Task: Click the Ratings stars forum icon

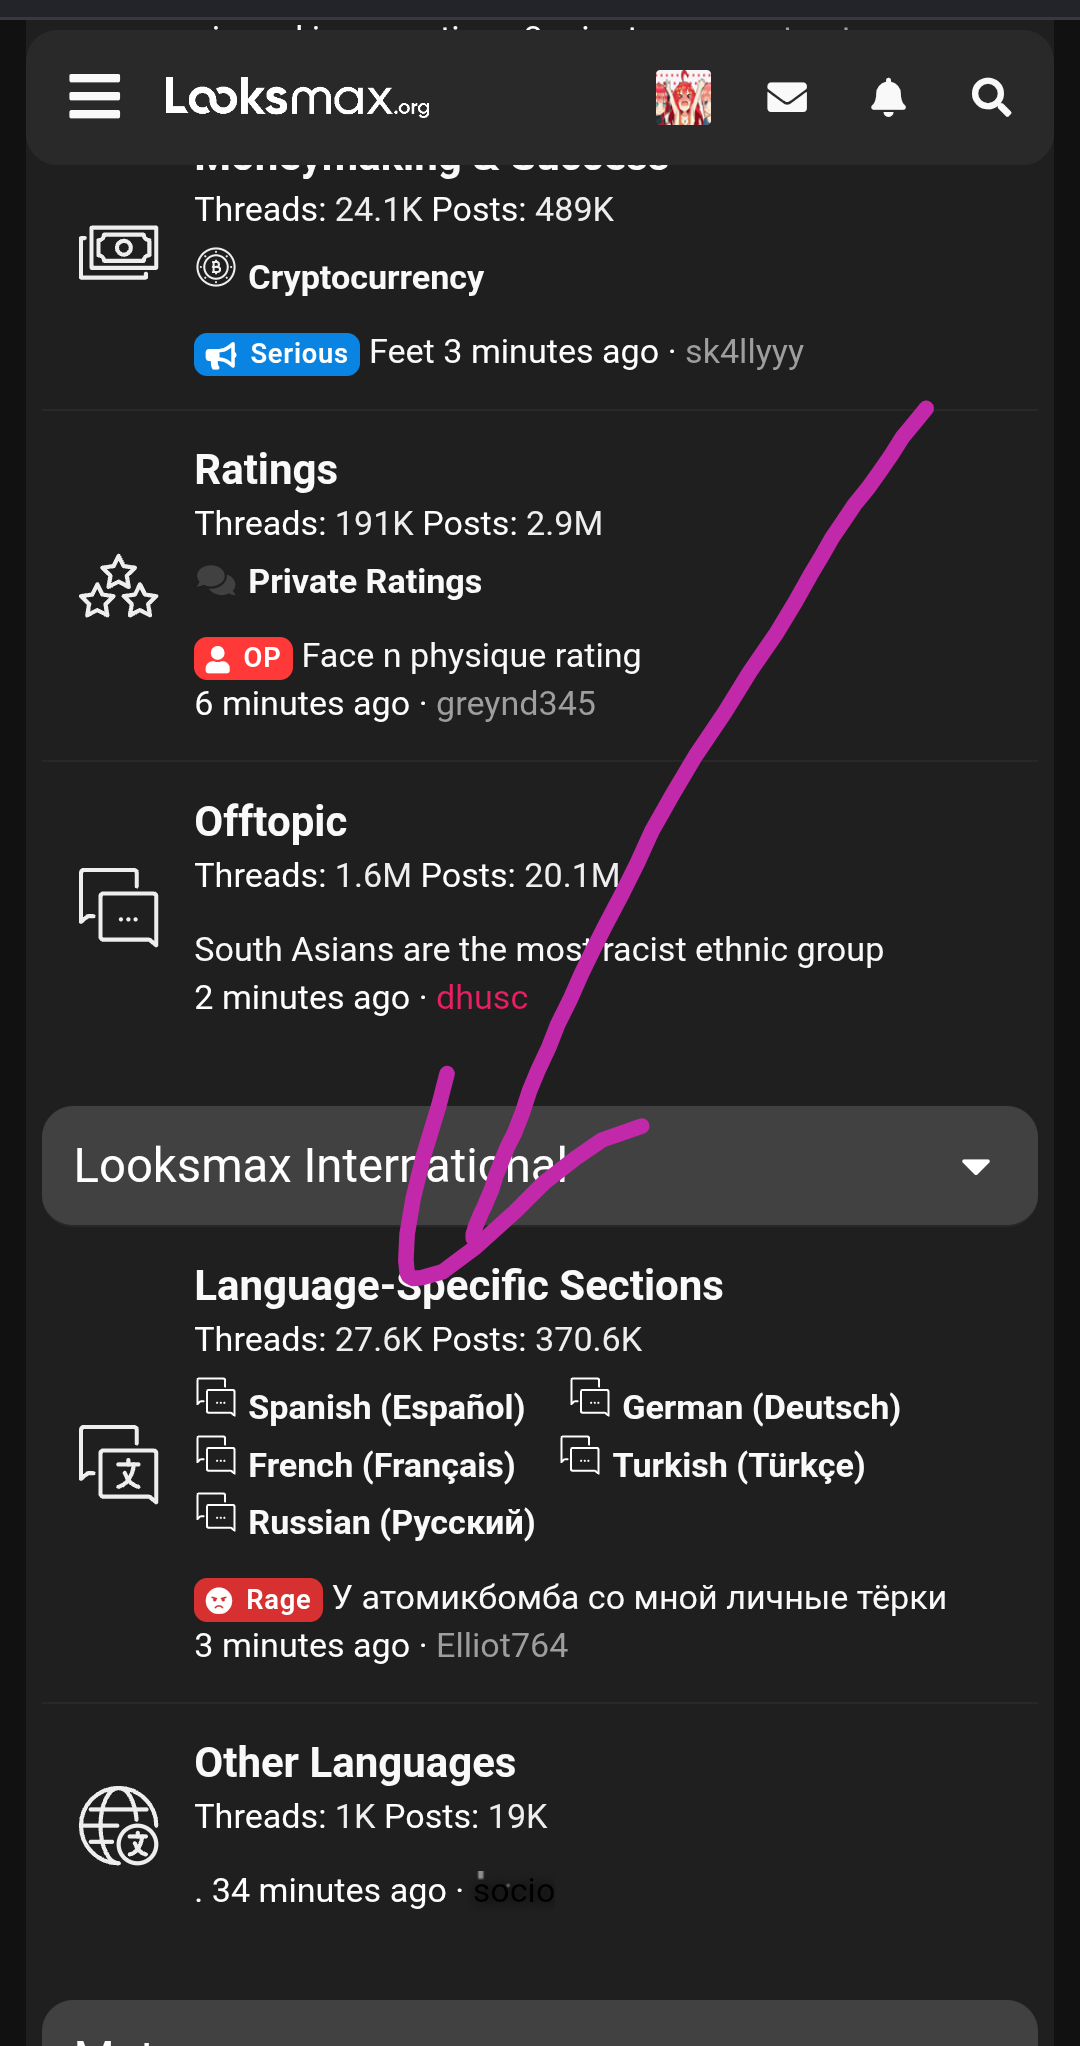Action: pos(119,587)
